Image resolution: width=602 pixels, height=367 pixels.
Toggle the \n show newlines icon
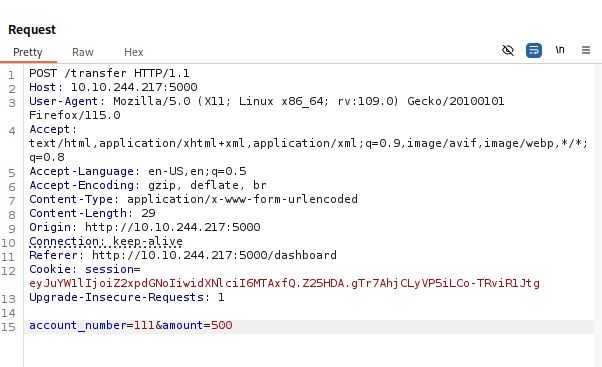coord(560,50)
